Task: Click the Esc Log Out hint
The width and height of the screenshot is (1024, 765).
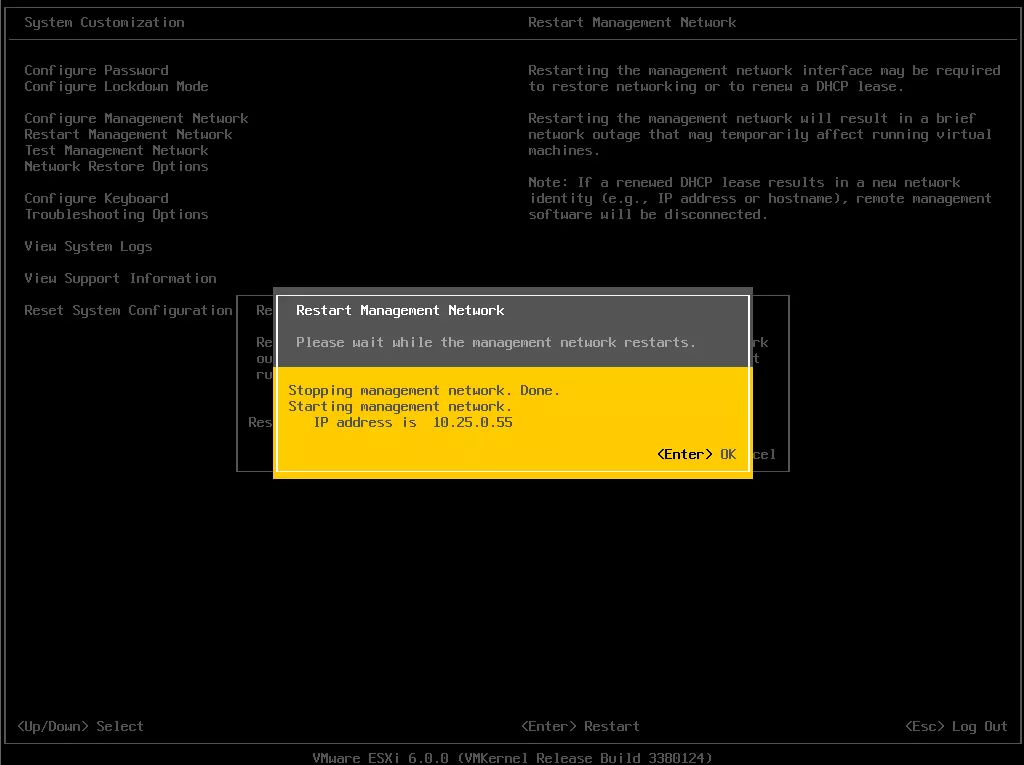Action: 956,726
